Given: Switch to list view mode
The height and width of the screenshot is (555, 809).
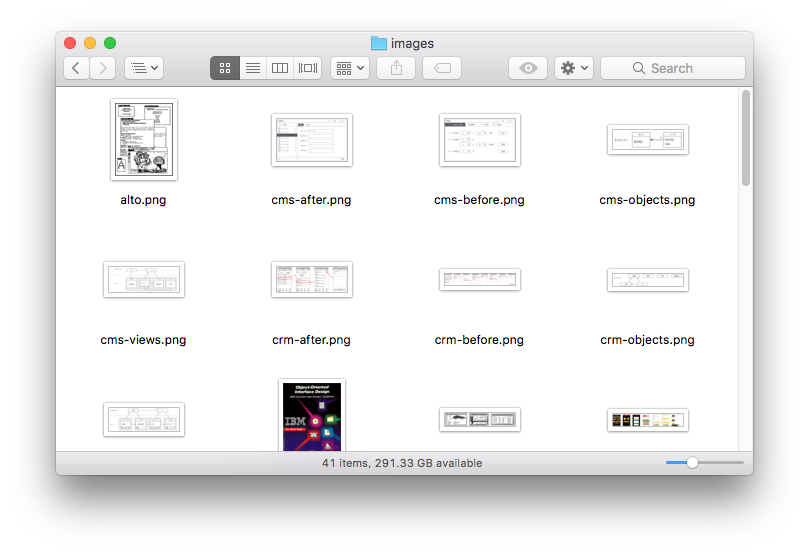Looking at the screenshot, I should click(253, 68).
